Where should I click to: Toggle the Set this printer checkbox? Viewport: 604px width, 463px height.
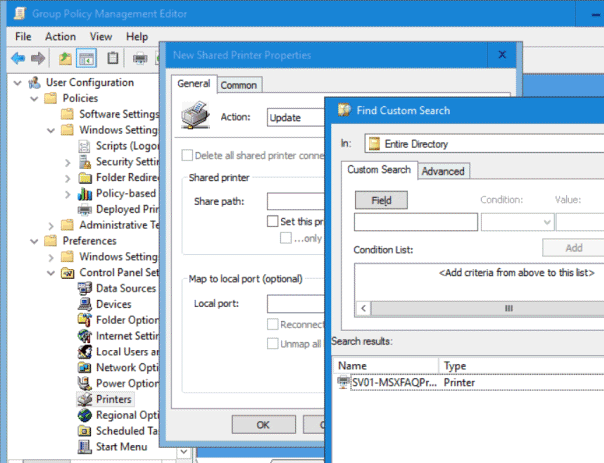point(272,221)
